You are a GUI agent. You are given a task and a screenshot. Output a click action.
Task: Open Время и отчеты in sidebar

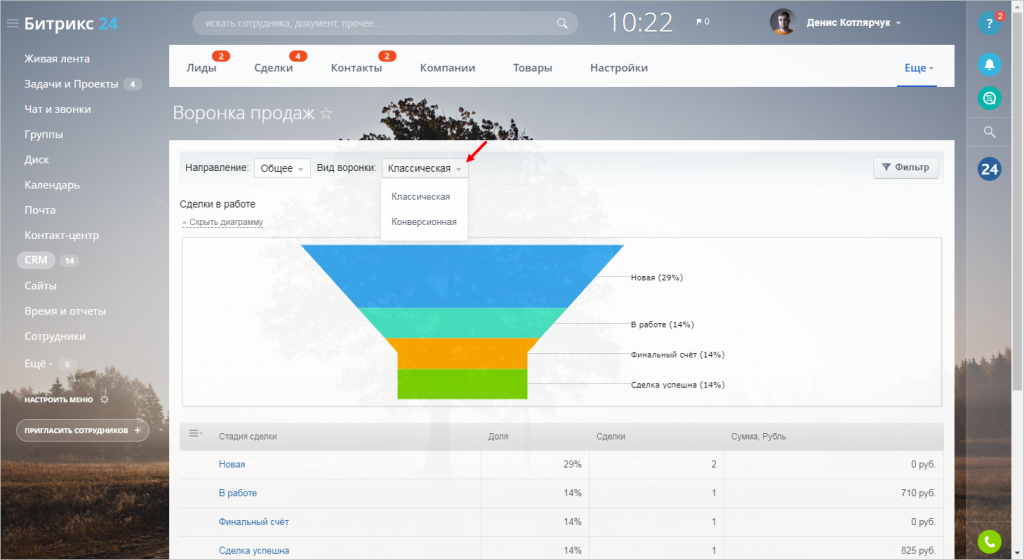pos(65,311)
